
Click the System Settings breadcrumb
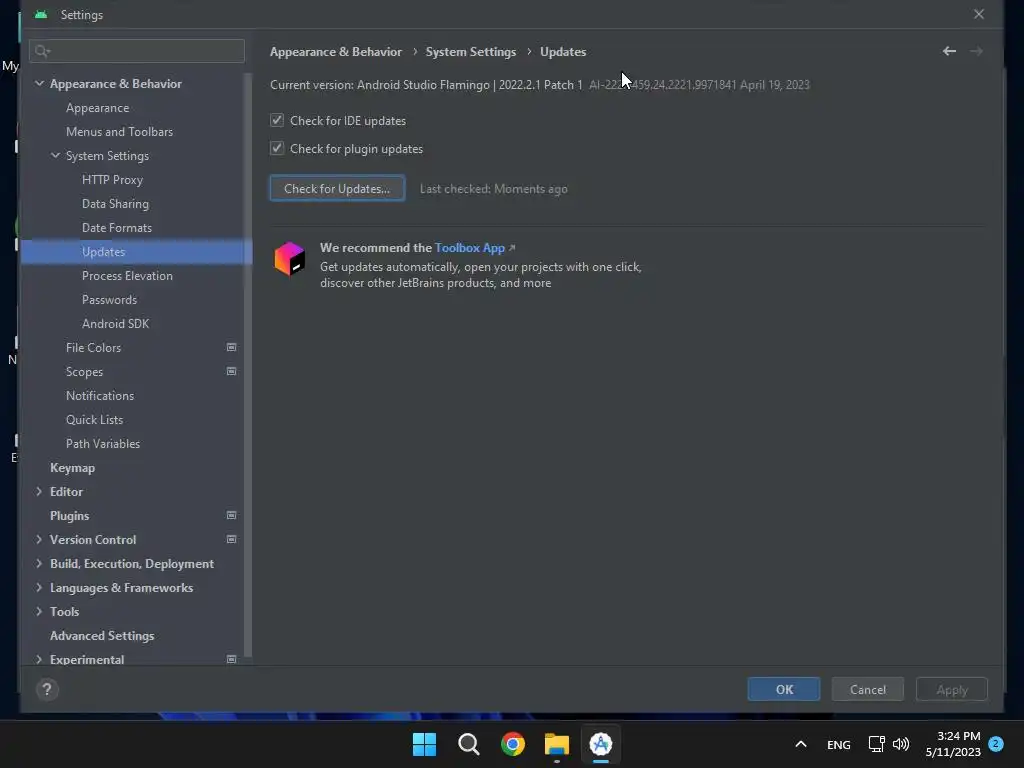click(x=471, y=52)
